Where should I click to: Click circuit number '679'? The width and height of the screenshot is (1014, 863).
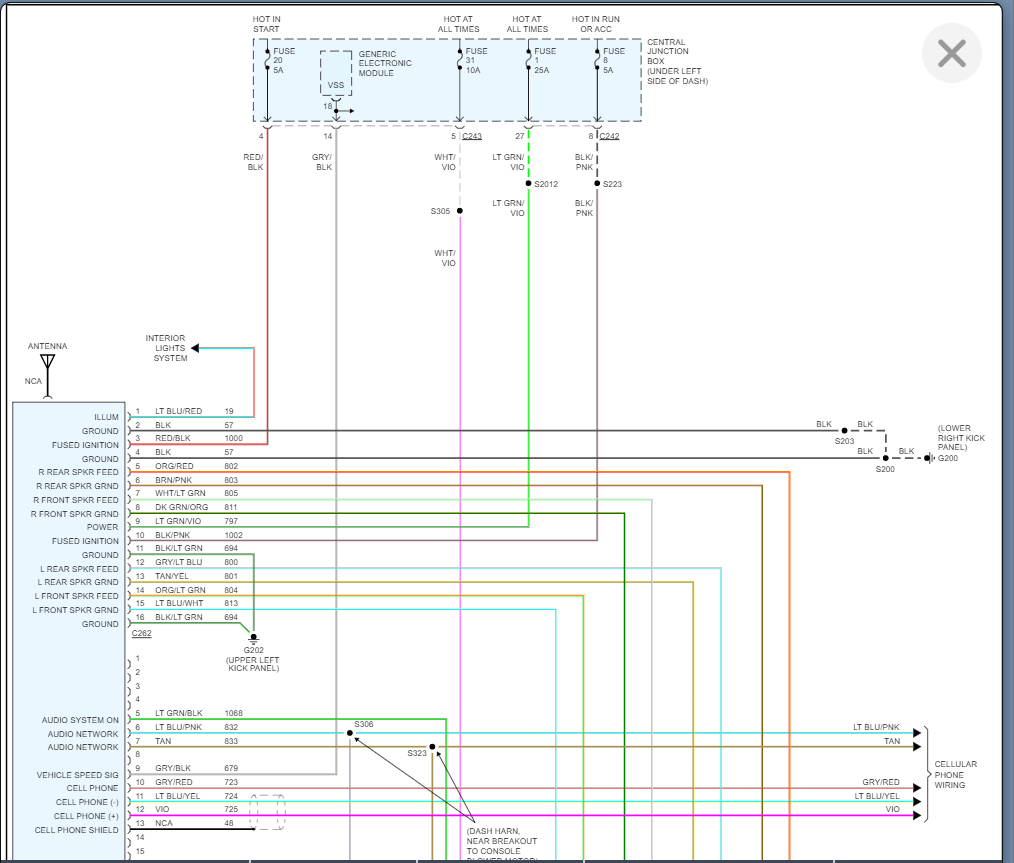pos(231,768)
